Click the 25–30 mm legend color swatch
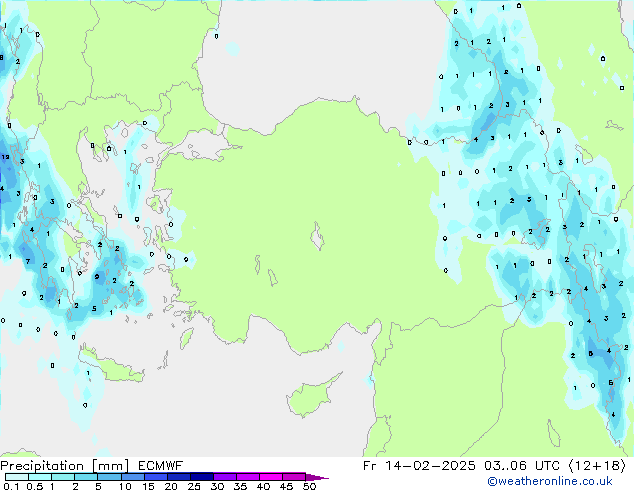The image size is (634, 490). [201, 477]
